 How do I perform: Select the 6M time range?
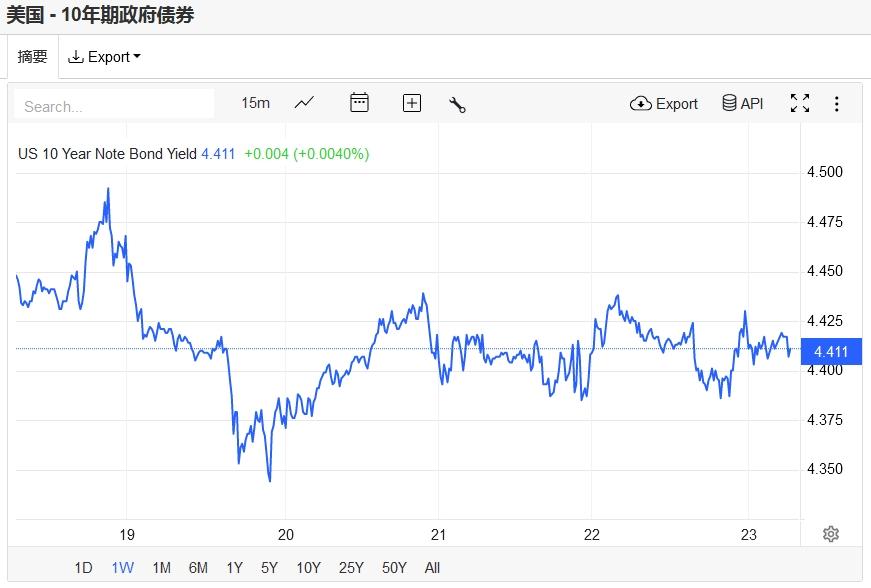click(x=198, y=568)
